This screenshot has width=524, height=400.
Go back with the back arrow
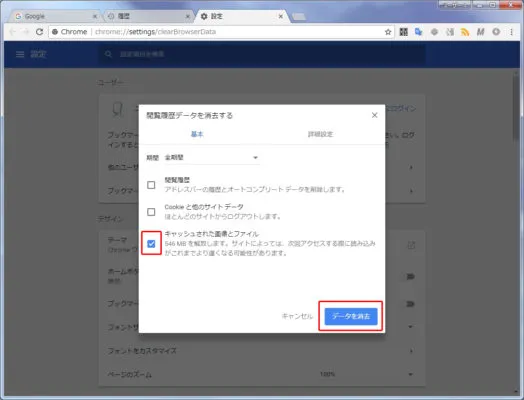point(13,32)
